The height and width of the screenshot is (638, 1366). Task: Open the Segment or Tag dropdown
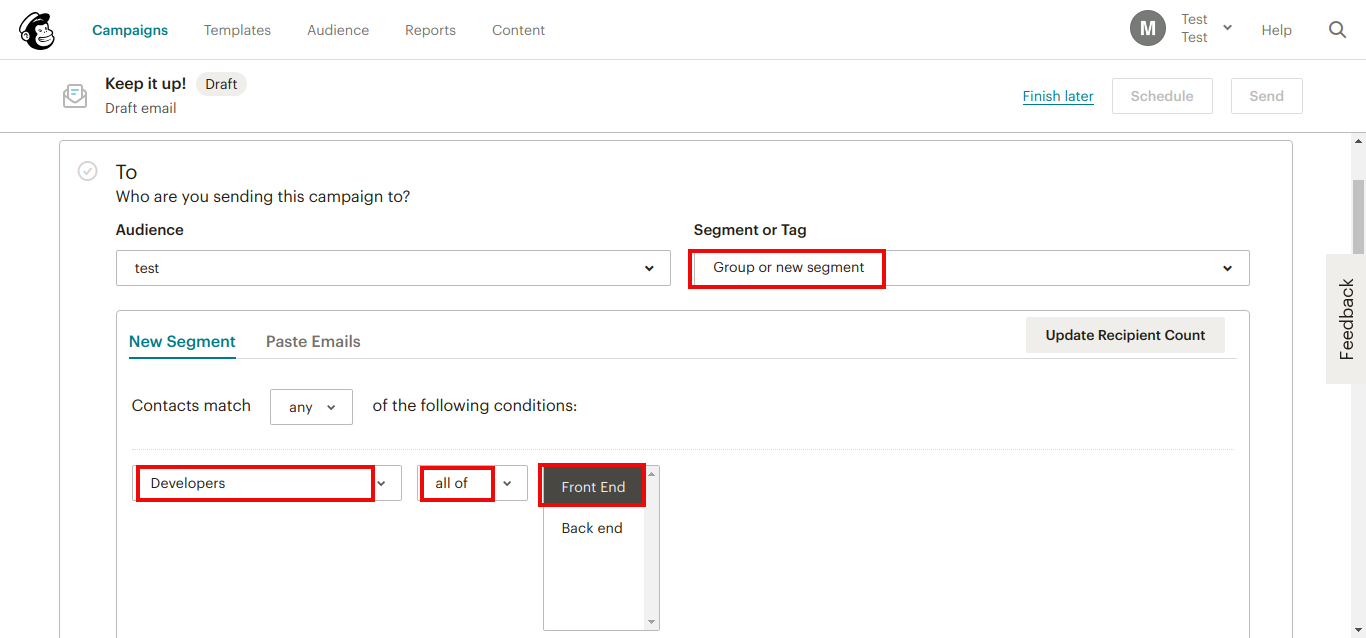click(970, 268)
